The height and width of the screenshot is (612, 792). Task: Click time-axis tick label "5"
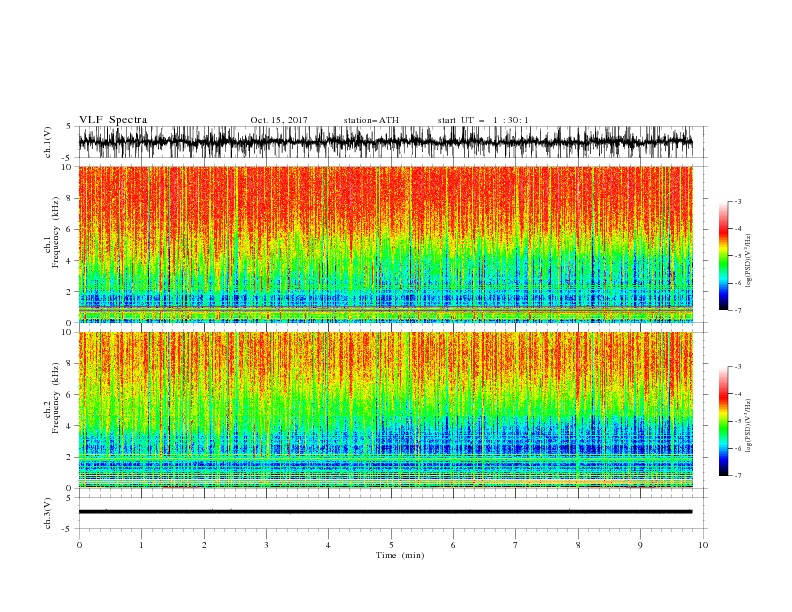point(391,545)
